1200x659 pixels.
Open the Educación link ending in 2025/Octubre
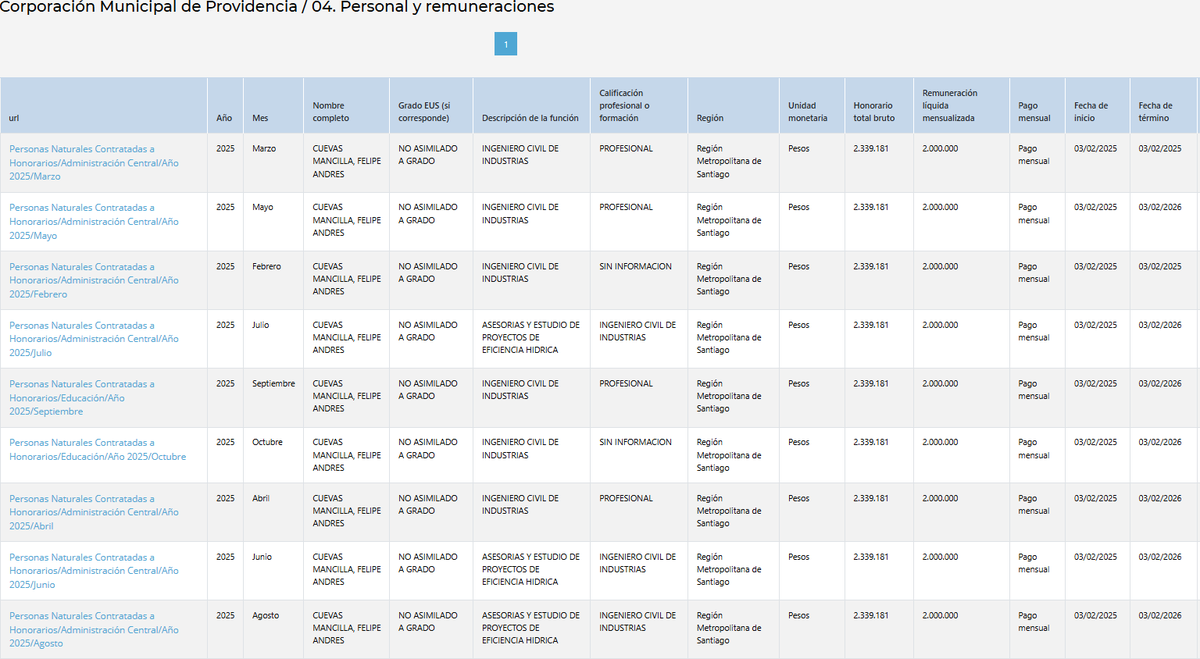click(x=98, y=450)
